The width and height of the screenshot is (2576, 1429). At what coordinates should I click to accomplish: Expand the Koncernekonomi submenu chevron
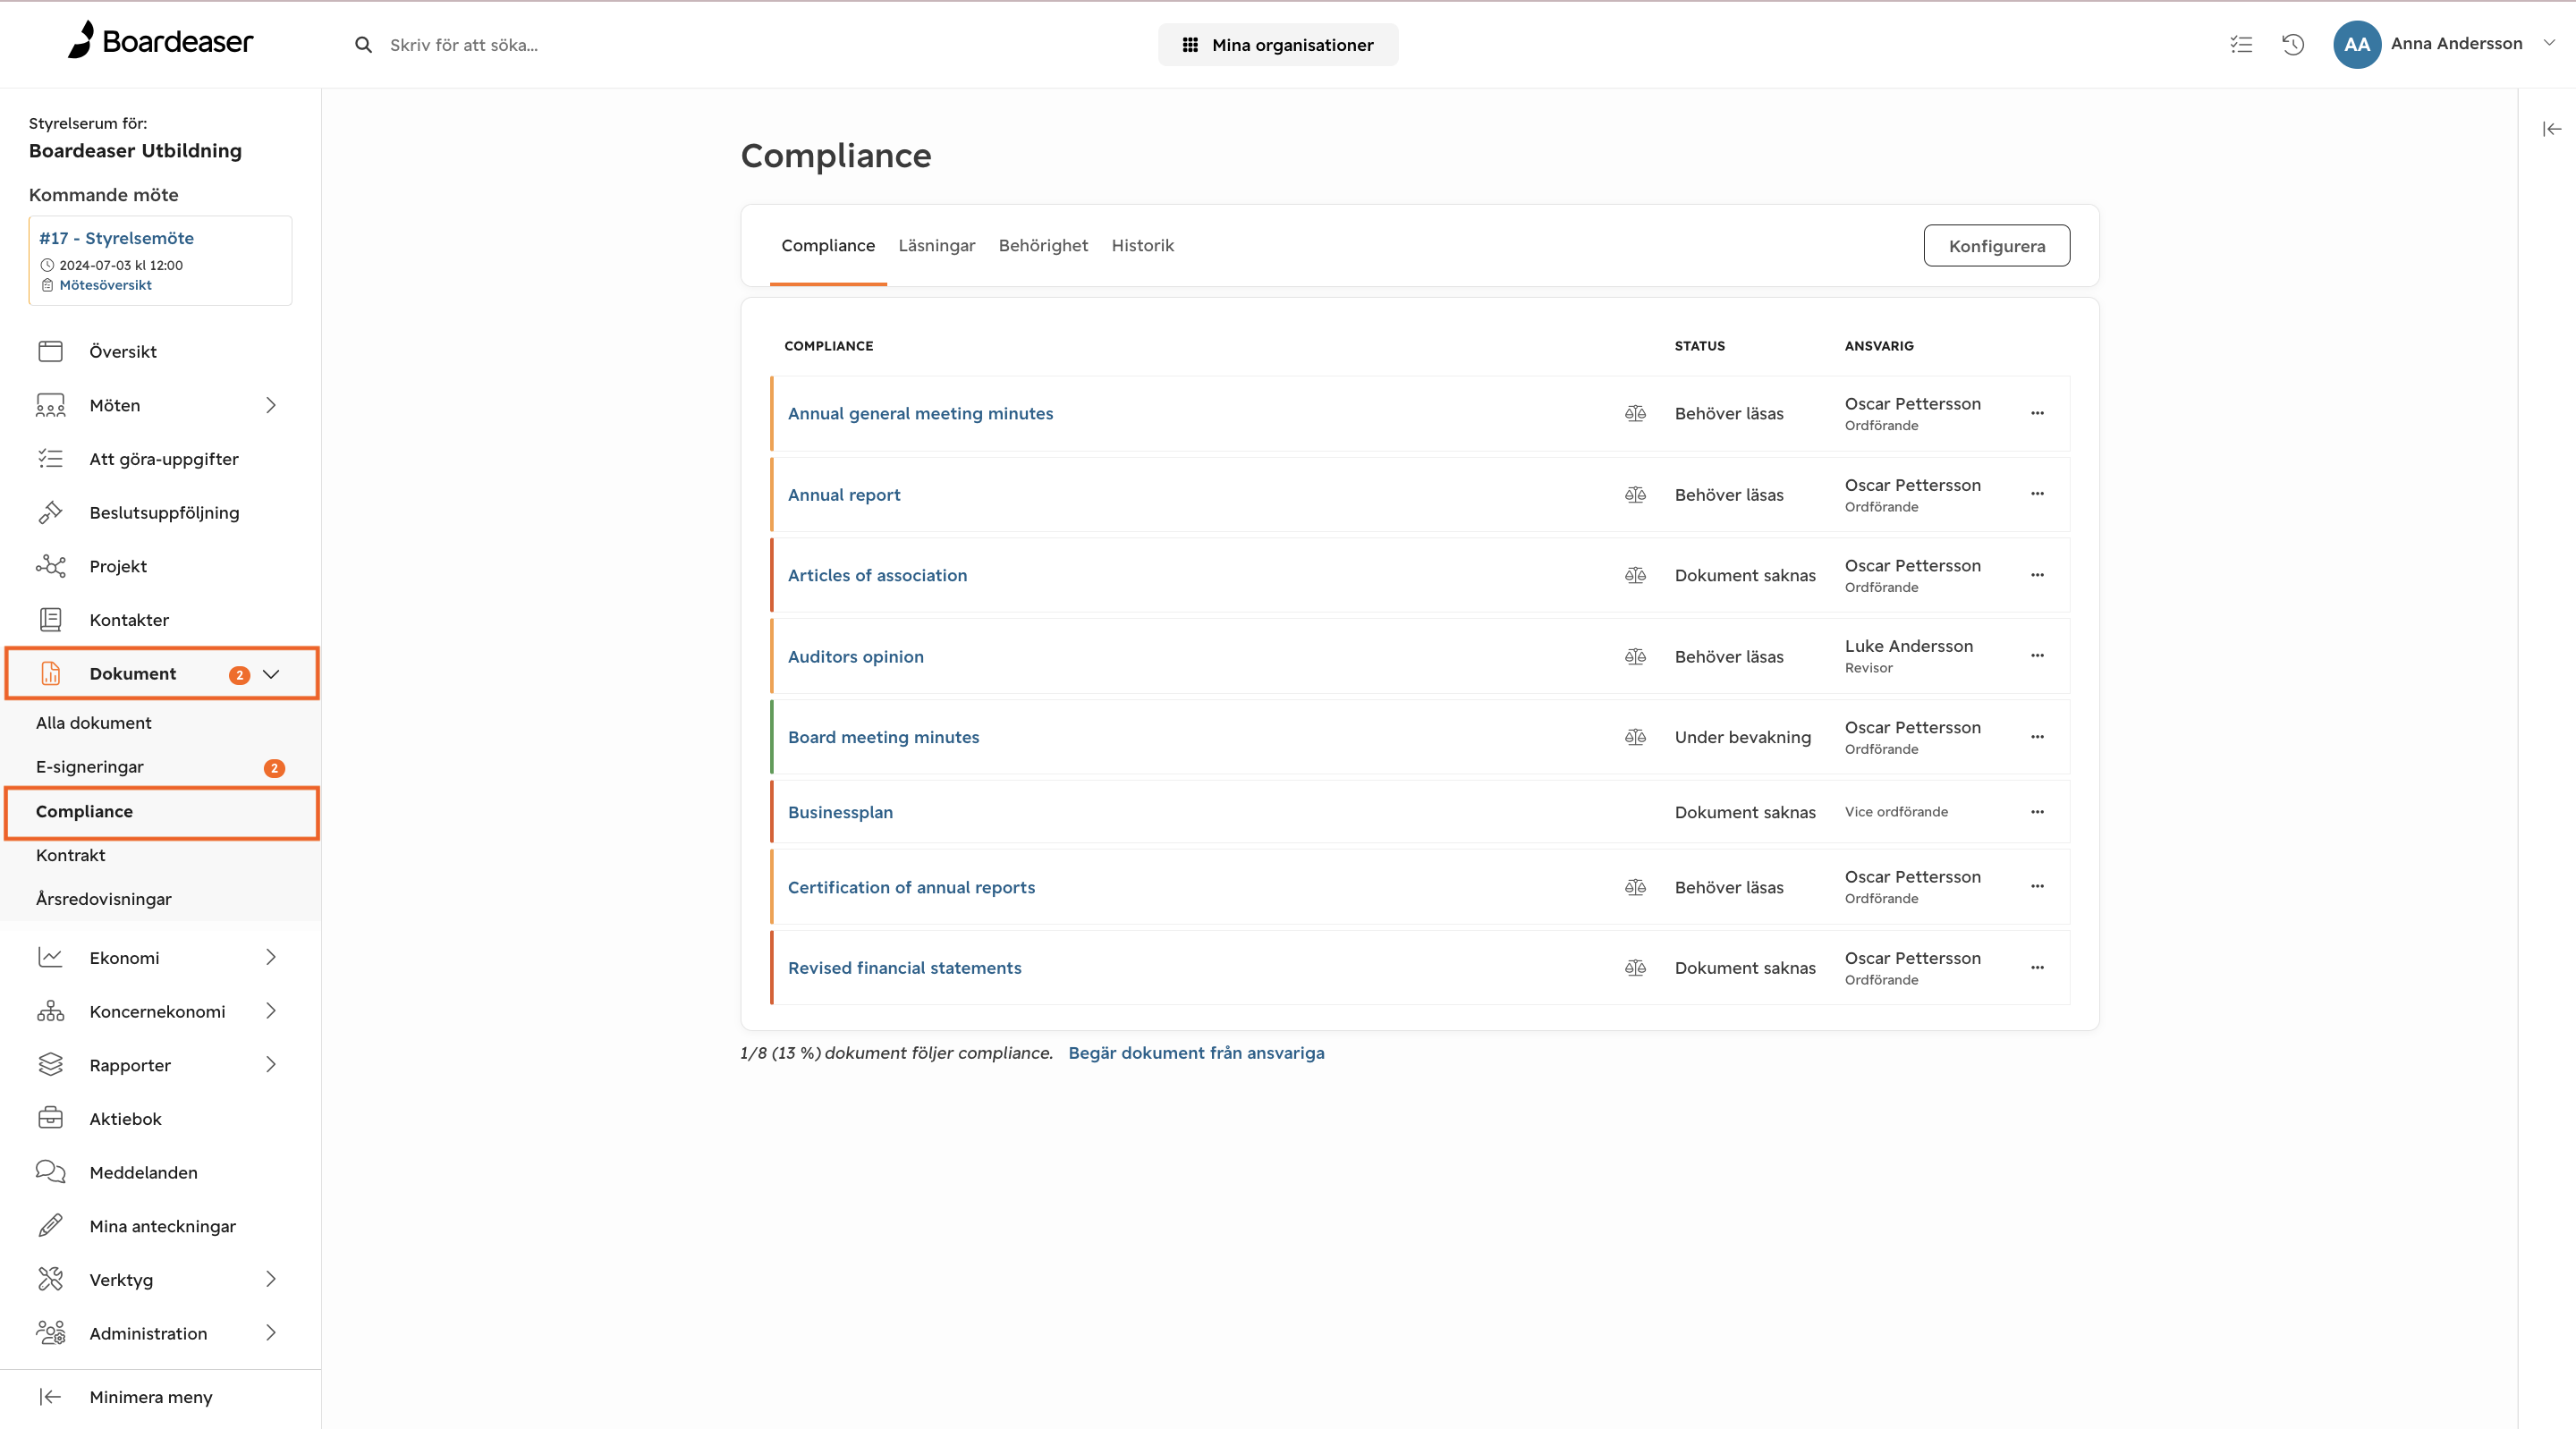tap(271, 1011)
